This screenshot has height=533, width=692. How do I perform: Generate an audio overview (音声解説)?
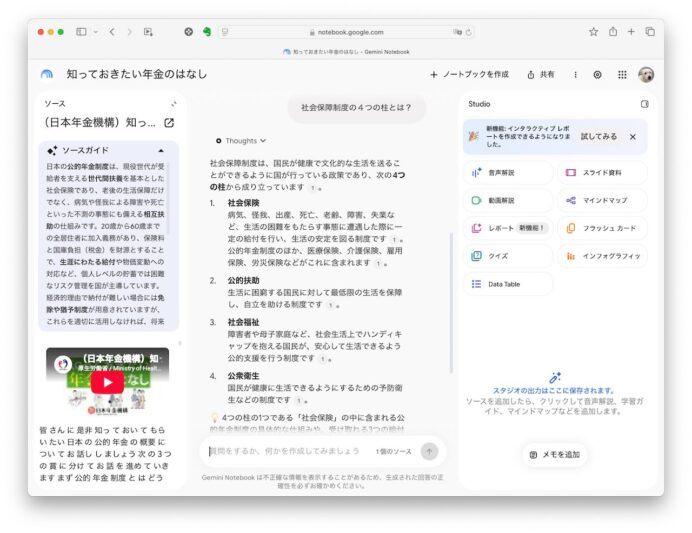(x=508, y=173)
